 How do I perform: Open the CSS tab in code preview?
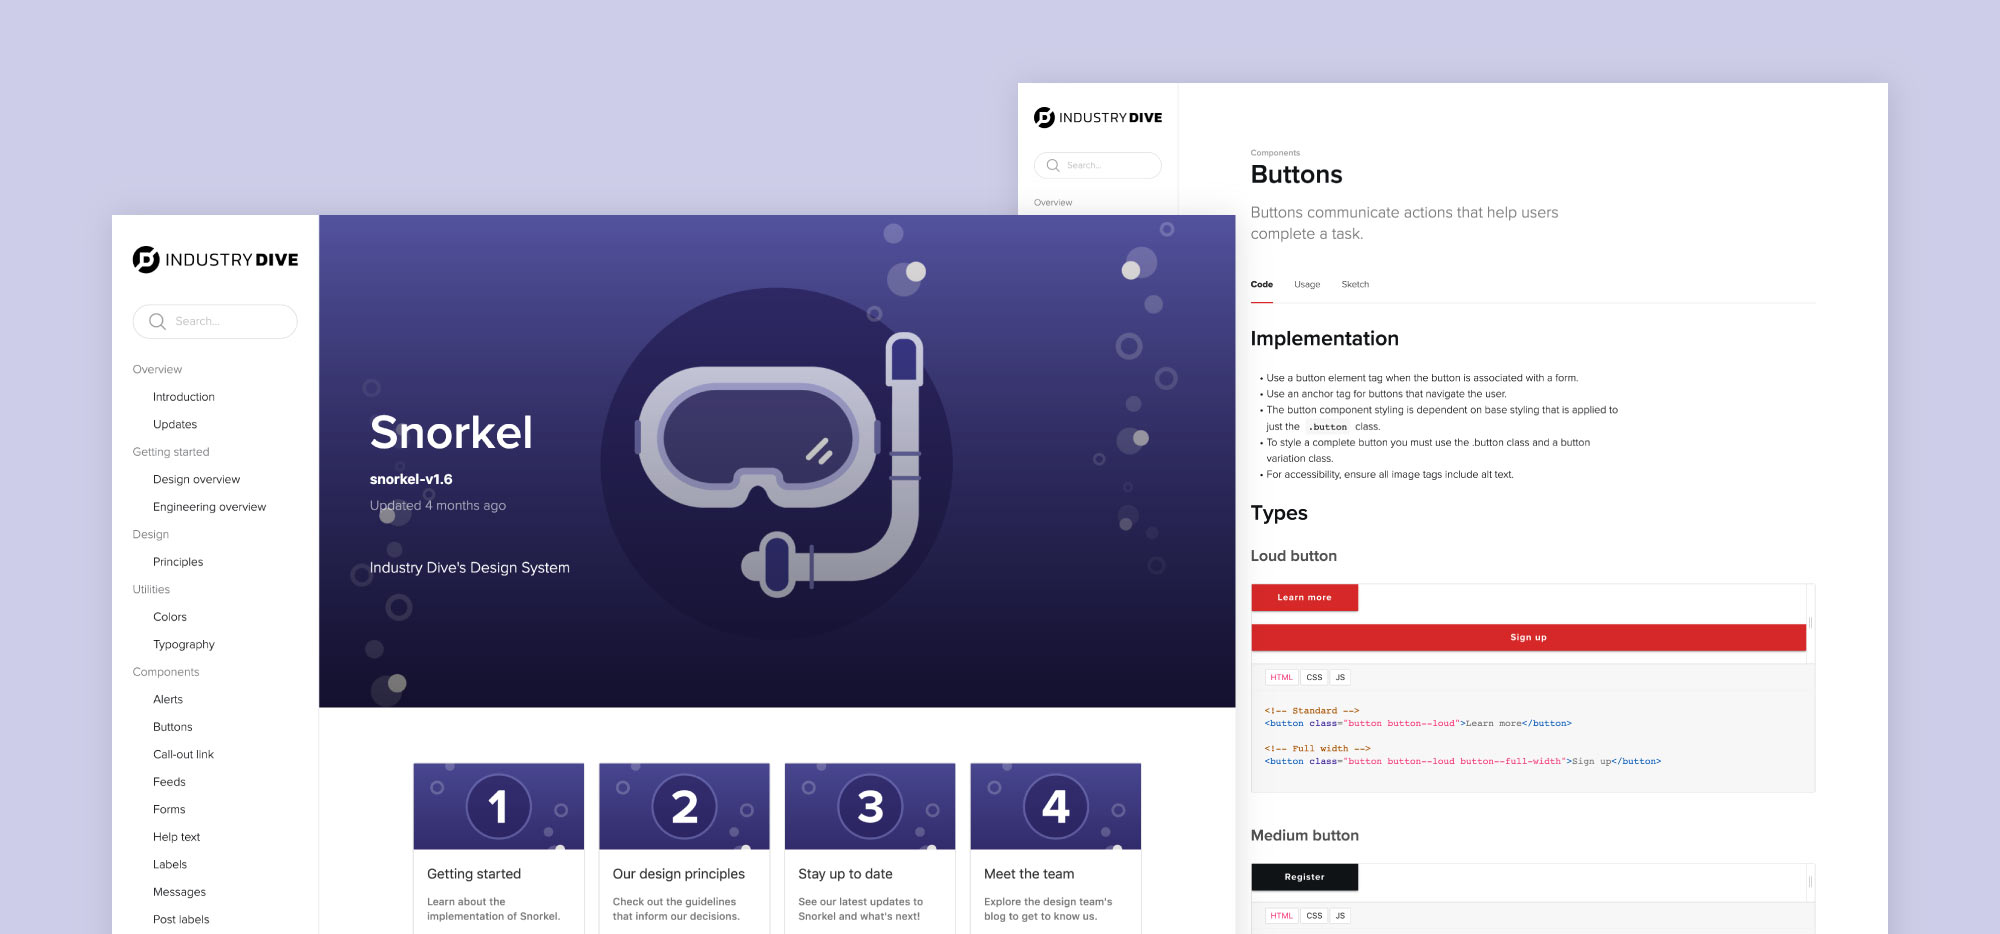click(1314, 677)
